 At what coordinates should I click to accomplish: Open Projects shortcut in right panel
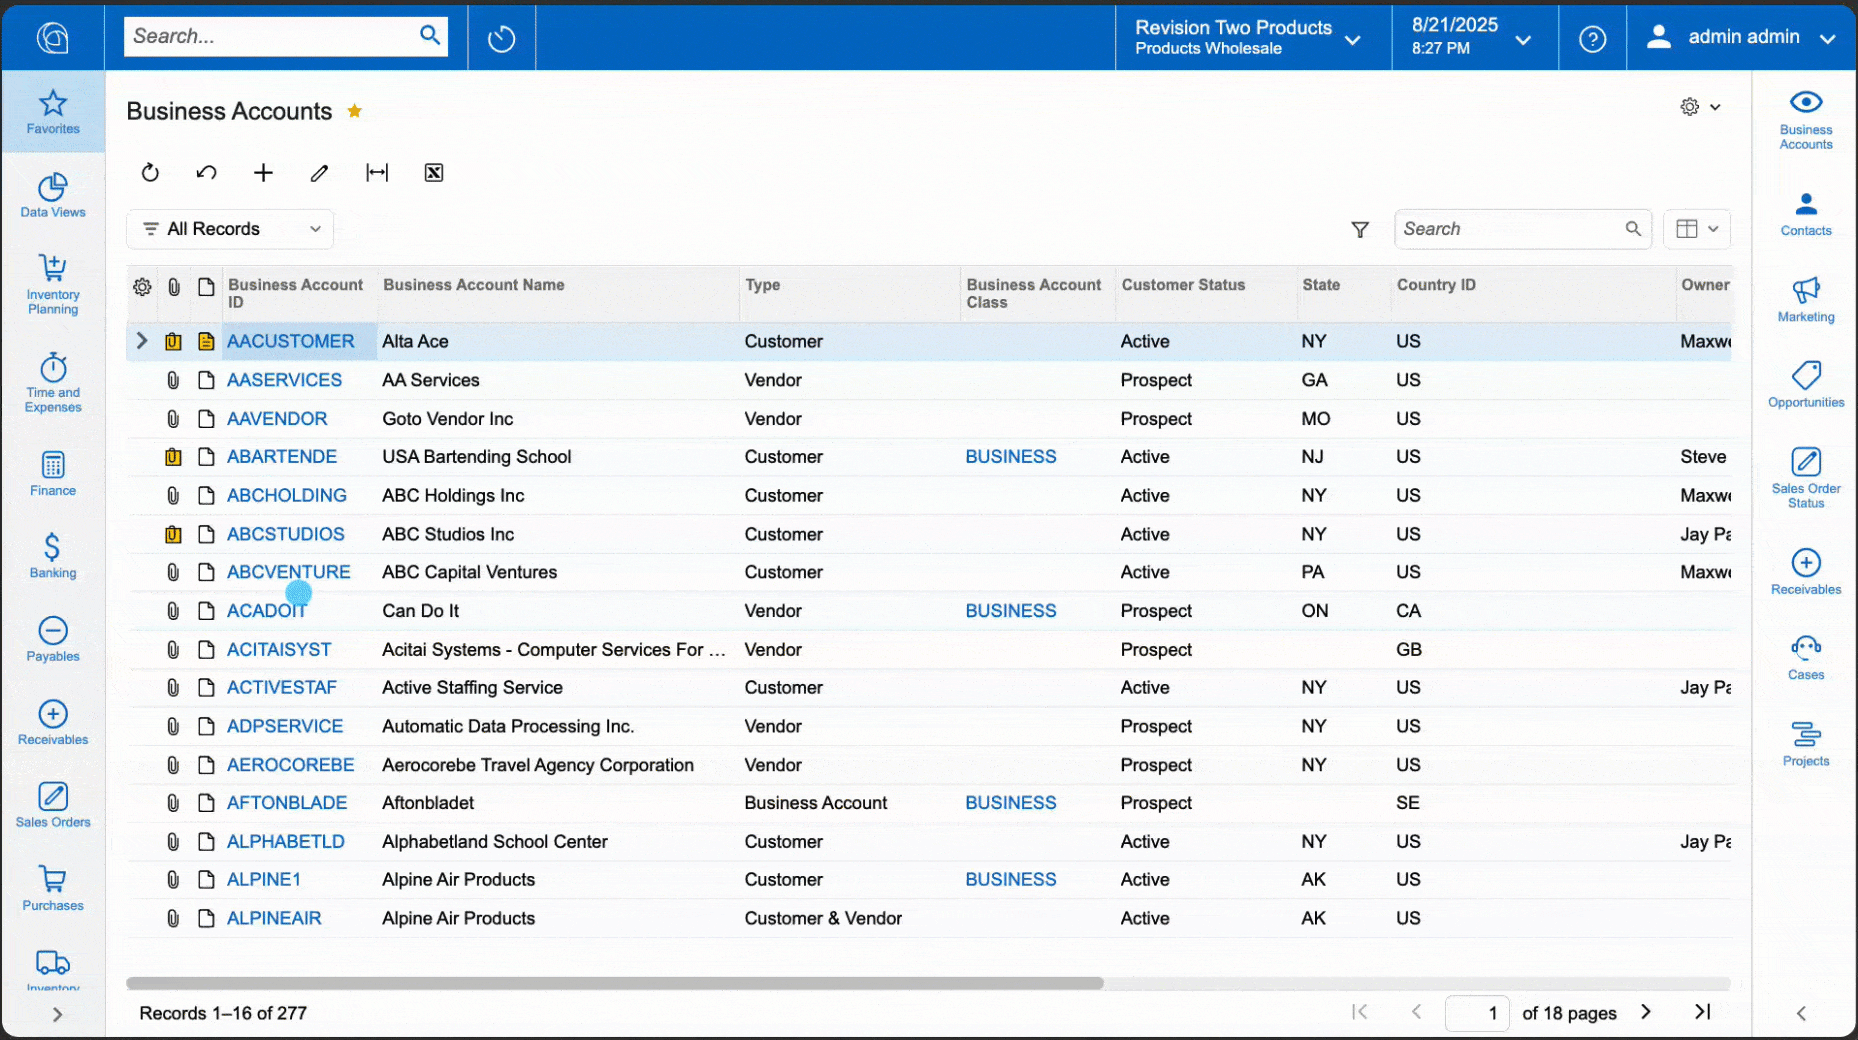pyautogui.click(x=1805, y=744)
